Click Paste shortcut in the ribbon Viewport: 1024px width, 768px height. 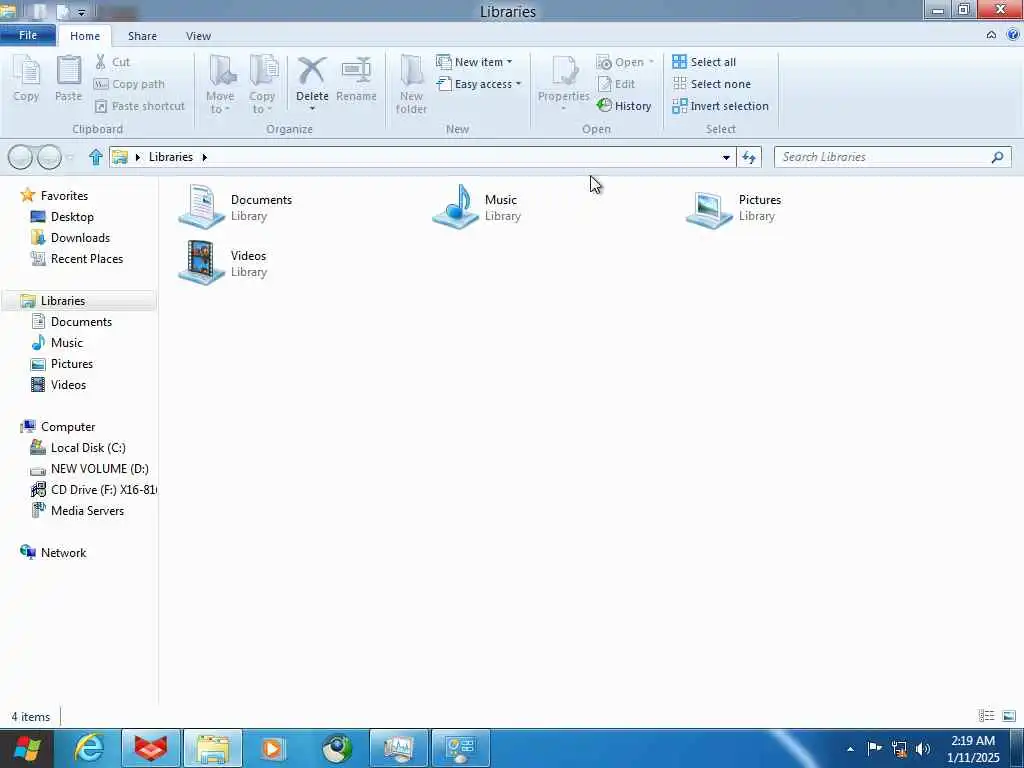(140, 106)
